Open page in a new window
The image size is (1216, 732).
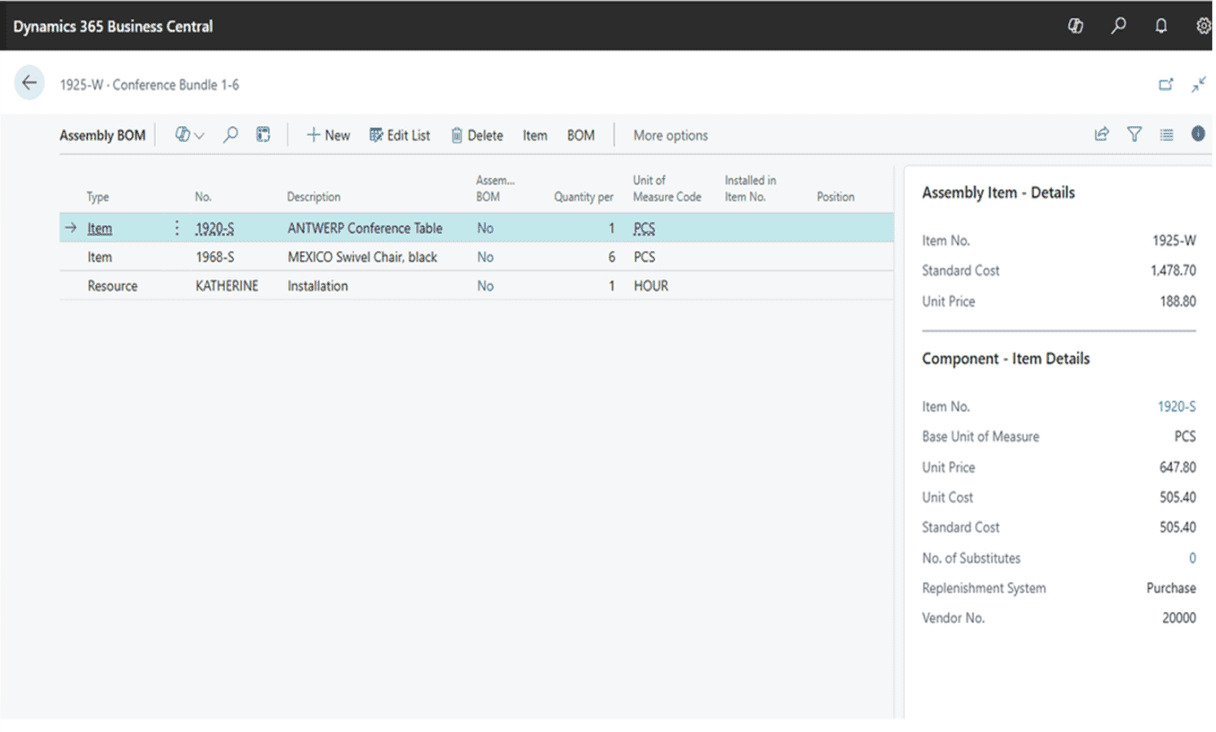(x=1166, y=85)
